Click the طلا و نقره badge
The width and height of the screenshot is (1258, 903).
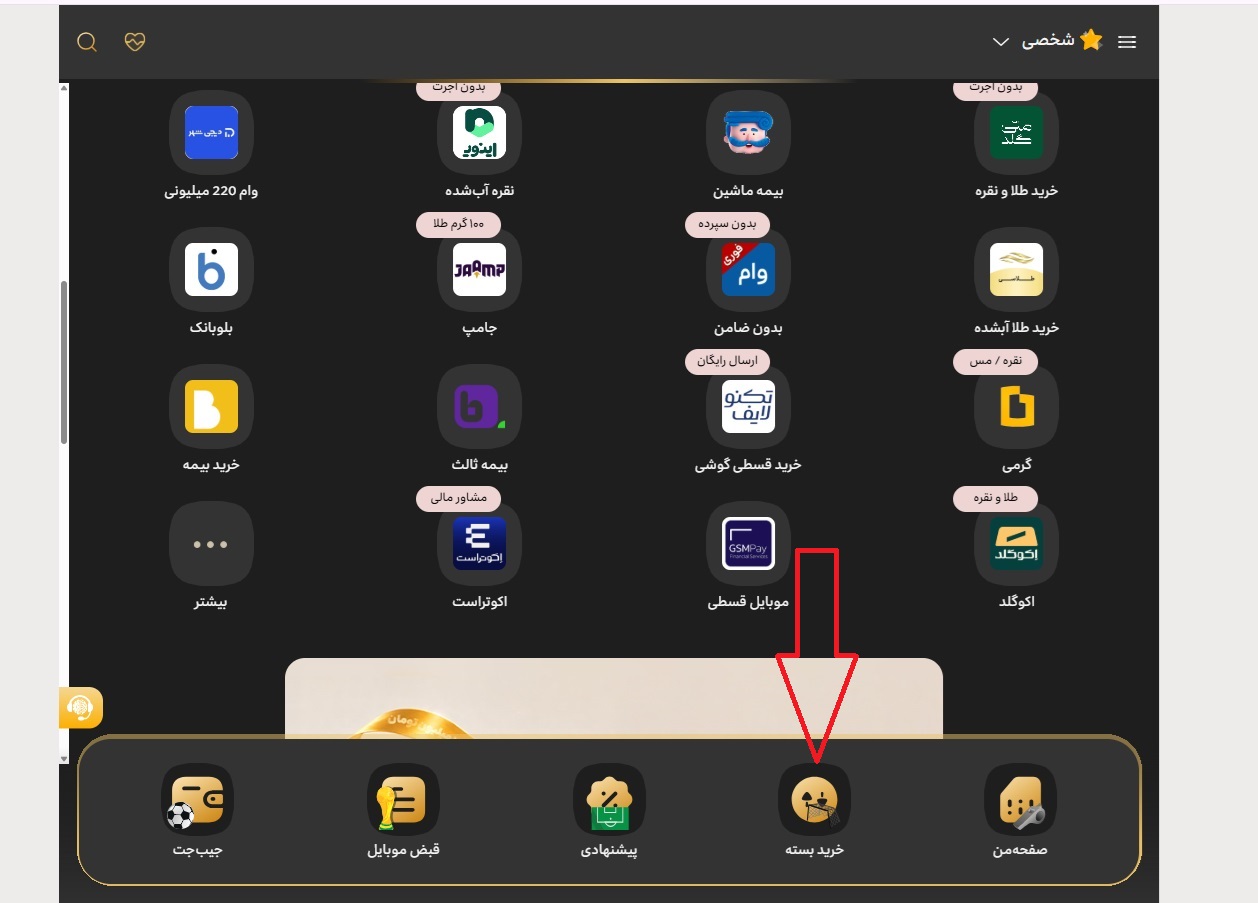click(x=996, y=498)
